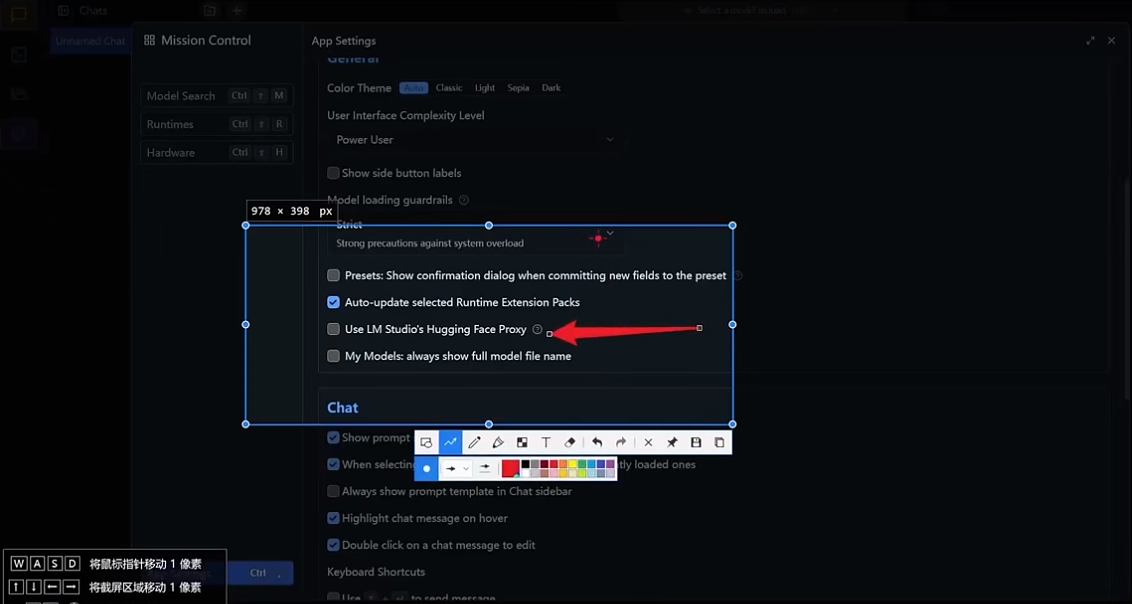This screenshot has height=604, width=1132.
Task: Select the rectangle and ellipse shape tool
Action: [x=426, y=442]
